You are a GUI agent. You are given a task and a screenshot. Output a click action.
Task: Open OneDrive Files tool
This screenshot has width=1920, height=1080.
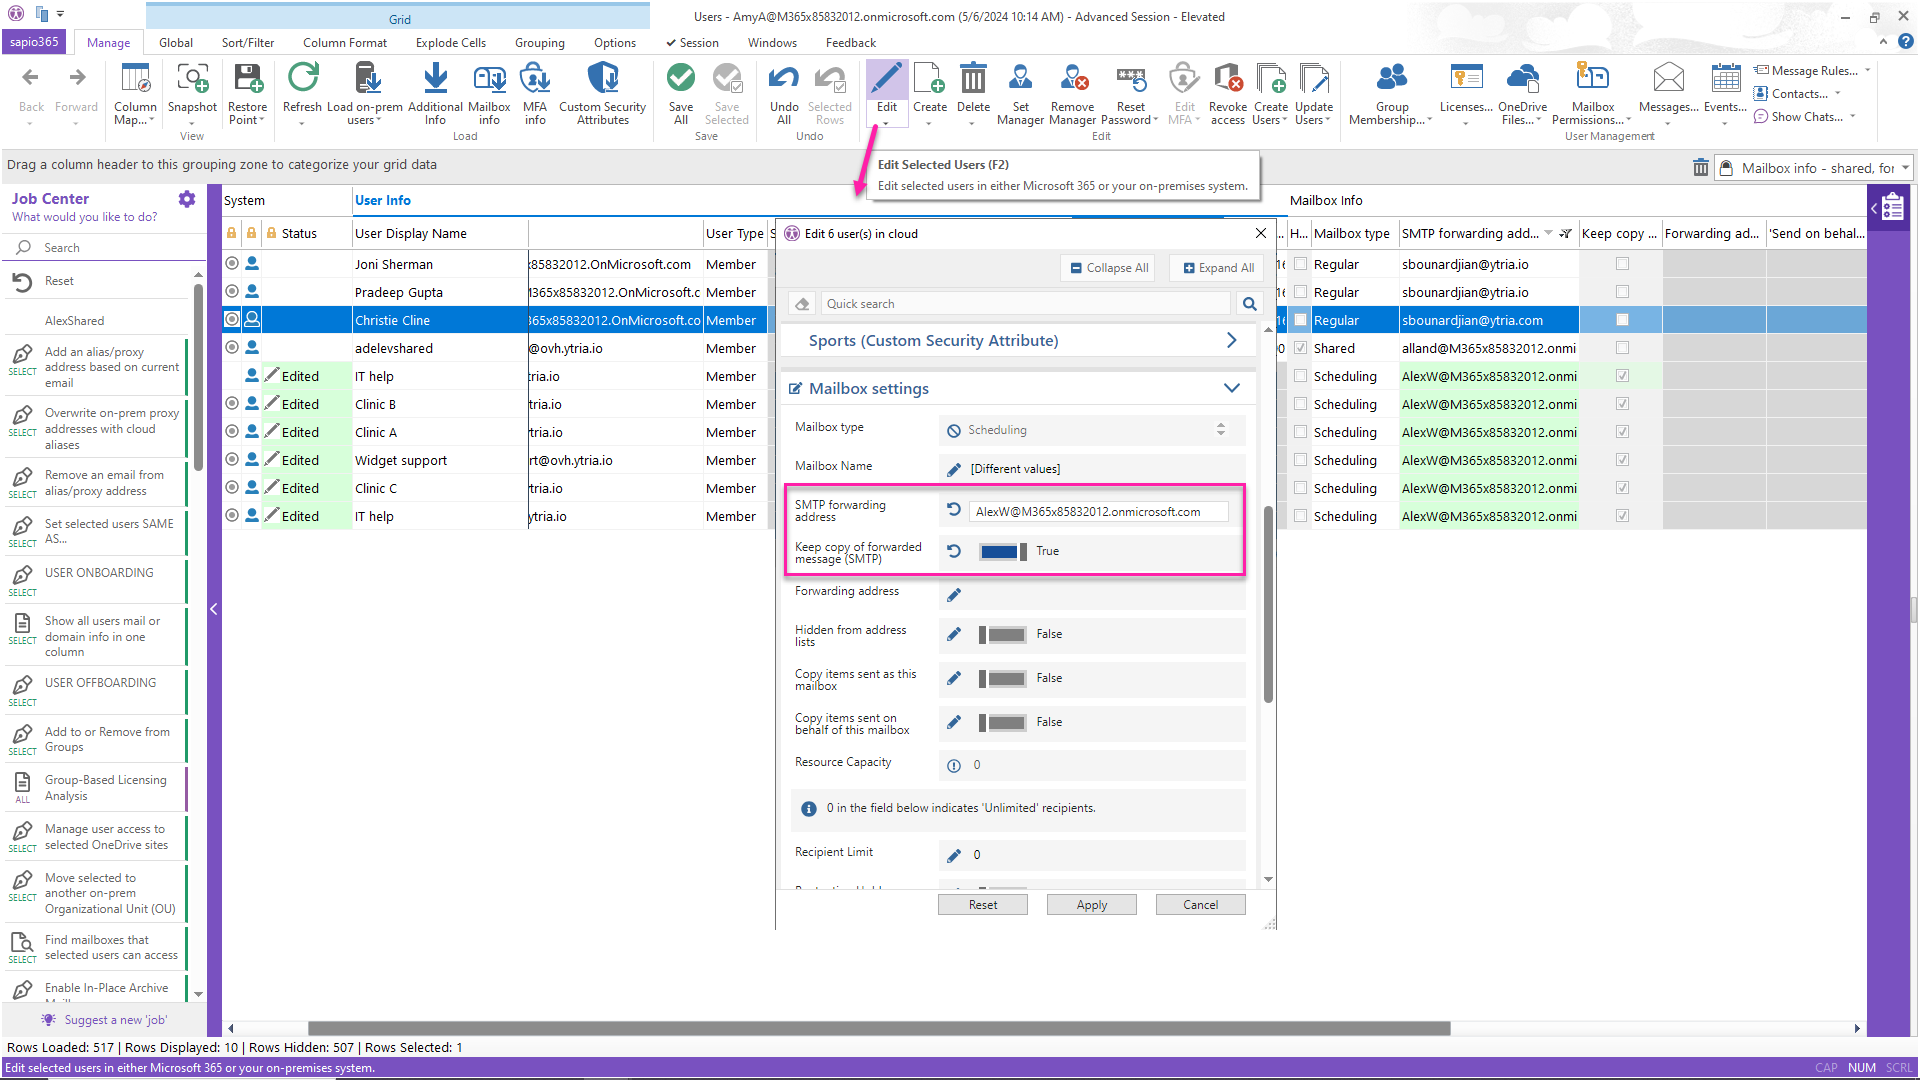pos(1522,94)
